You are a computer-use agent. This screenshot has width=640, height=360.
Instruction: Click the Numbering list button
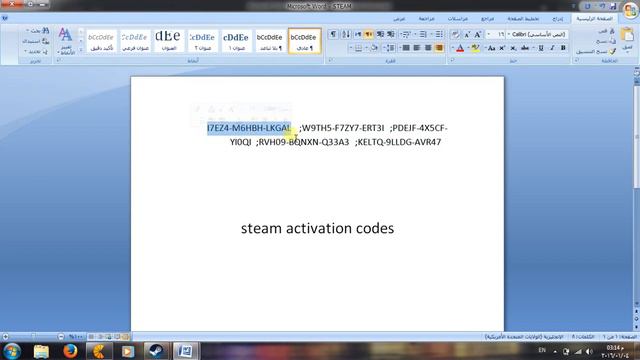pyautogui.click(x=423, y=35)
